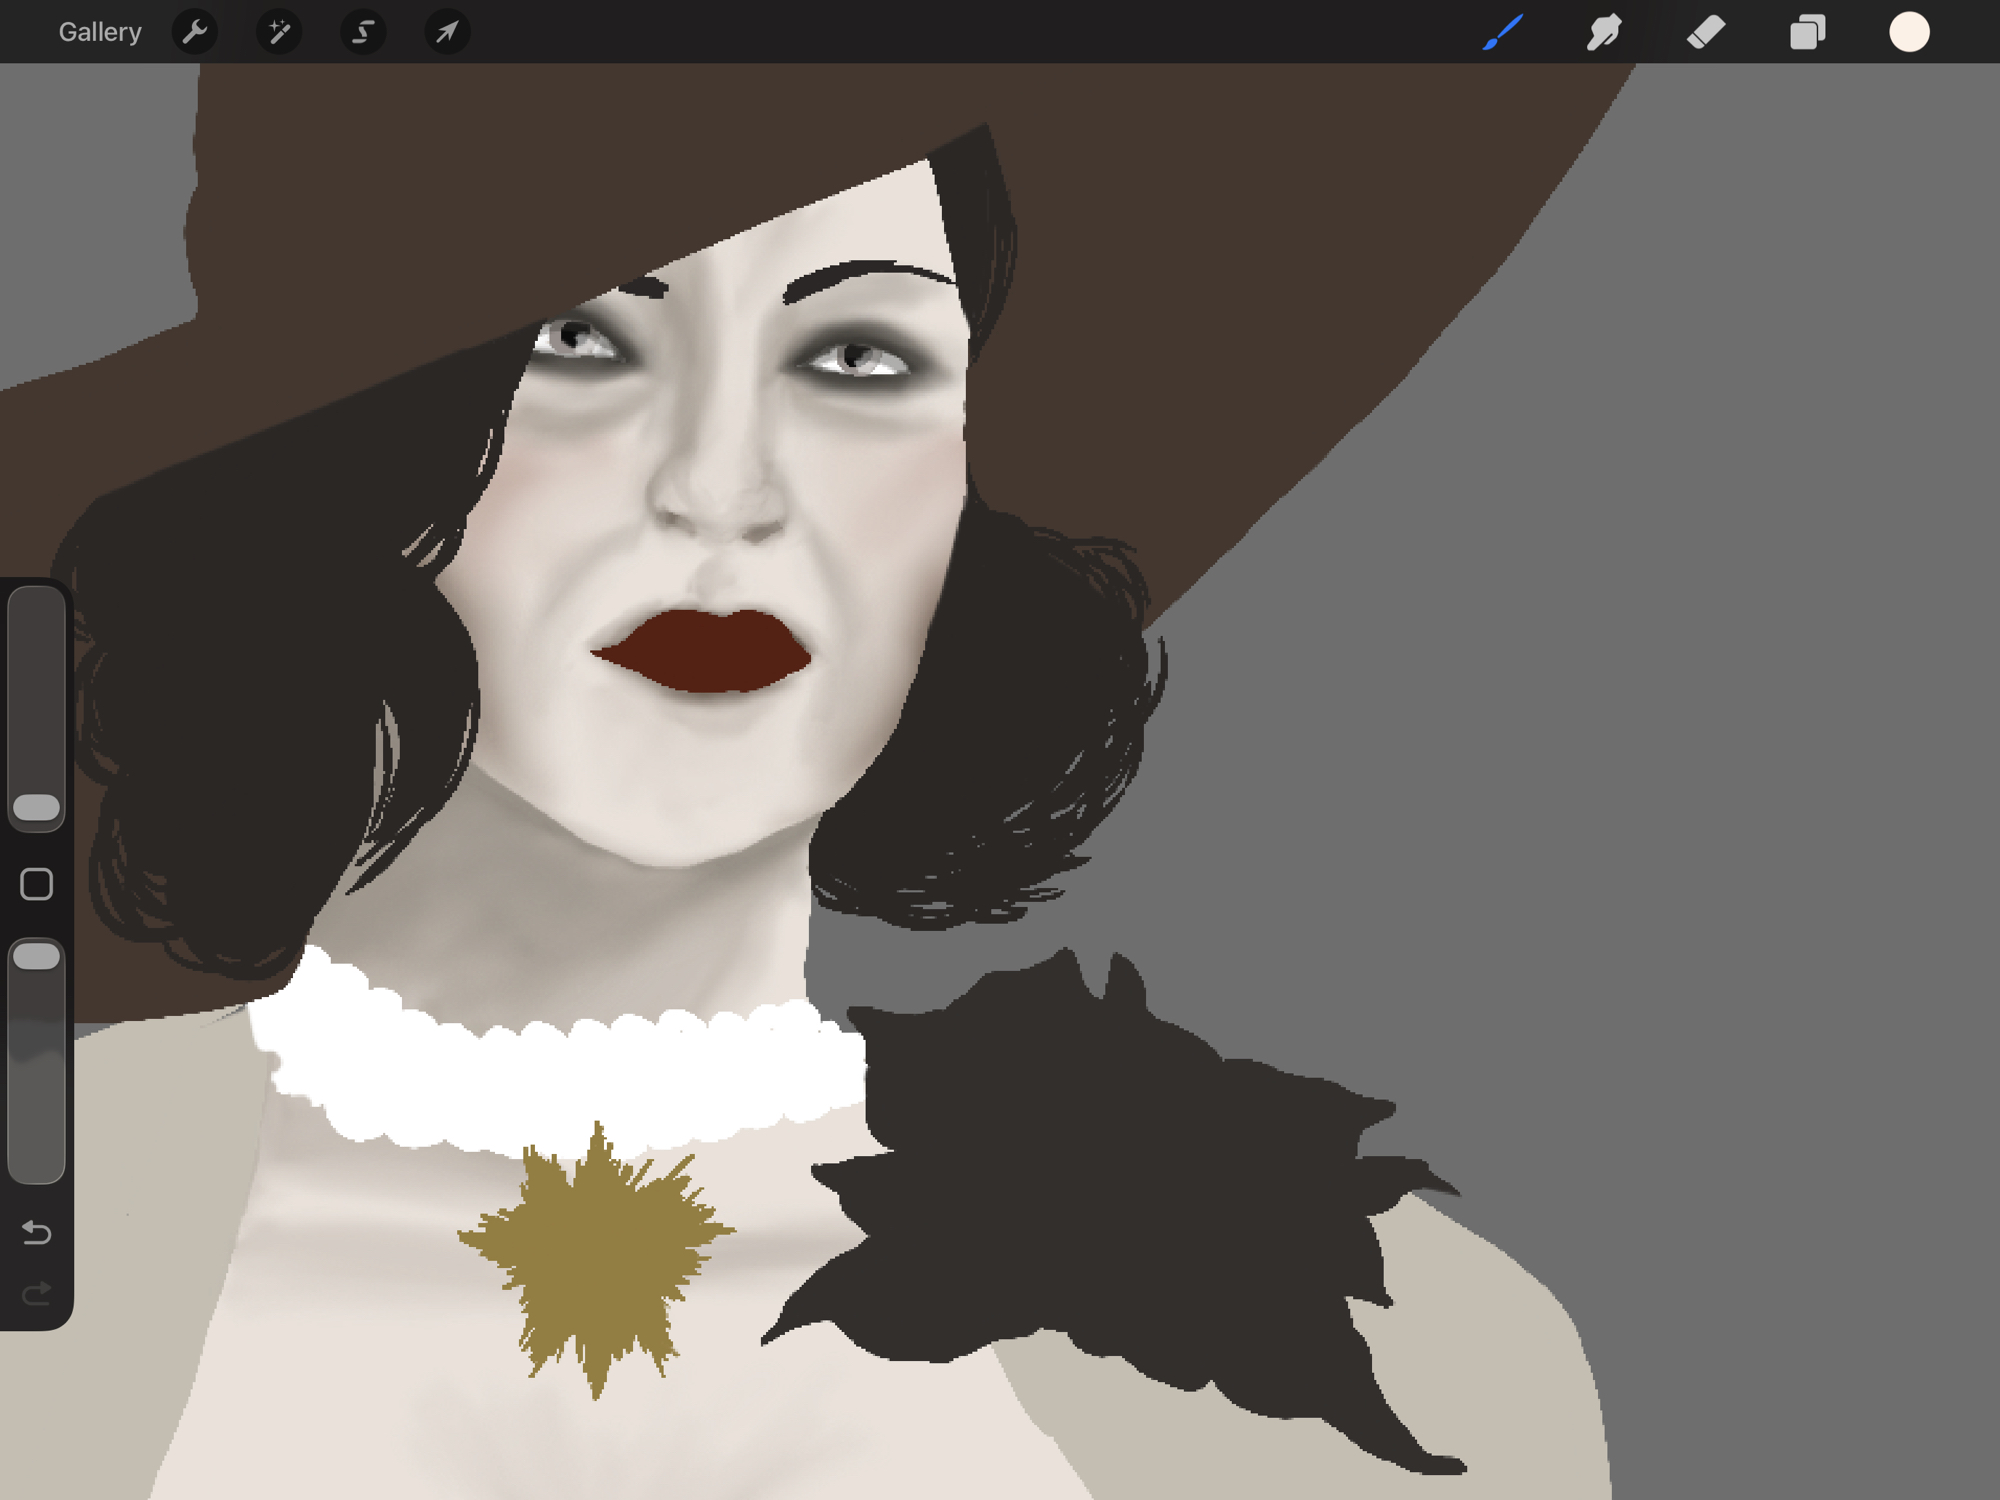Open the Actions wrench menu
Screen dimensions: 2000x1500
click(195, 32)
